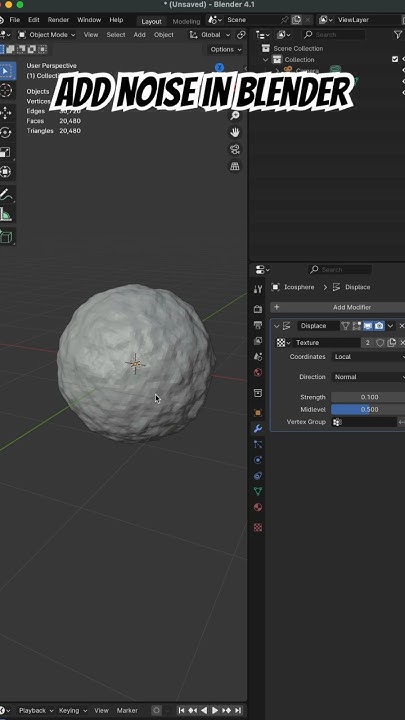
Task: Select the Measure tool
Action: (x=6, y=214)
